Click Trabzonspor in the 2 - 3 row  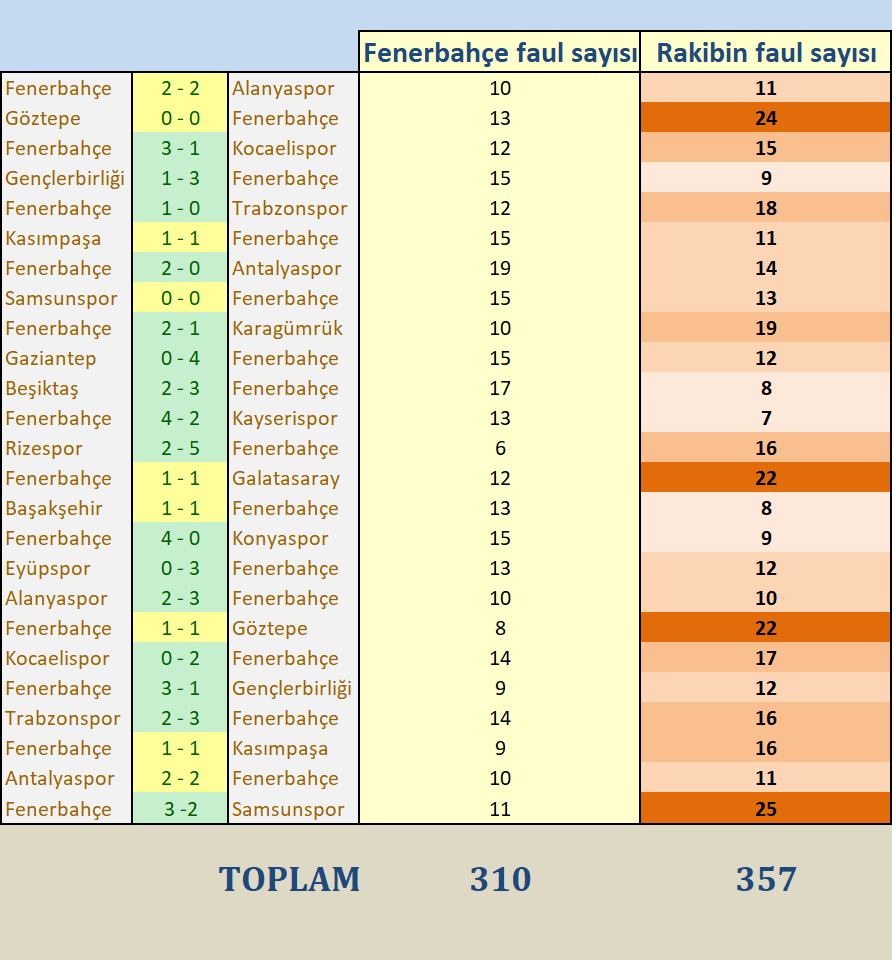click(x=66, y=718)
